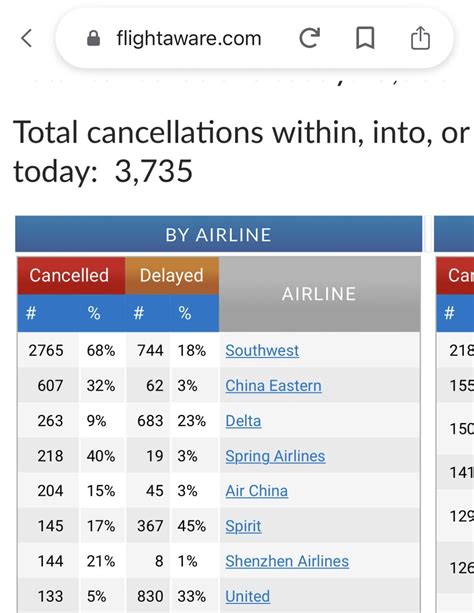Open the China Eastern link
The height and width of the screenshot is (613, 474).
click(273, 385)
